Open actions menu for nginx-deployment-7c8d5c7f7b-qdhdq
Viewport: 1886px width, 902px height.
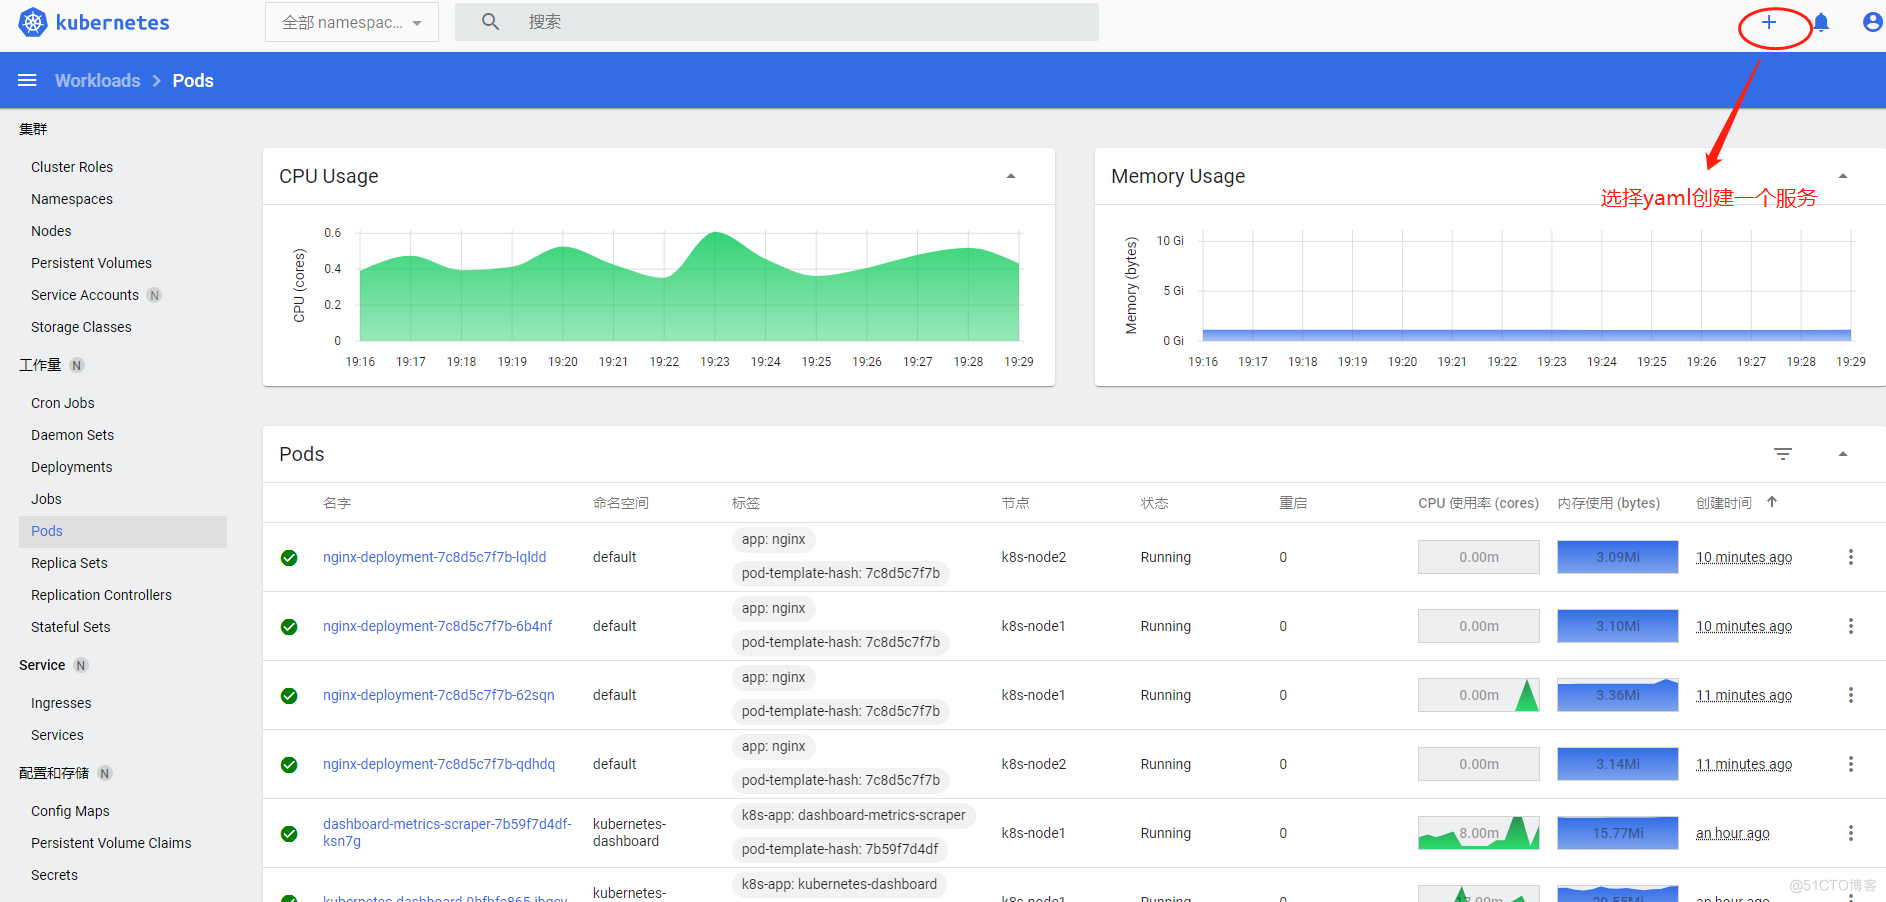[x=1850, y=764]
